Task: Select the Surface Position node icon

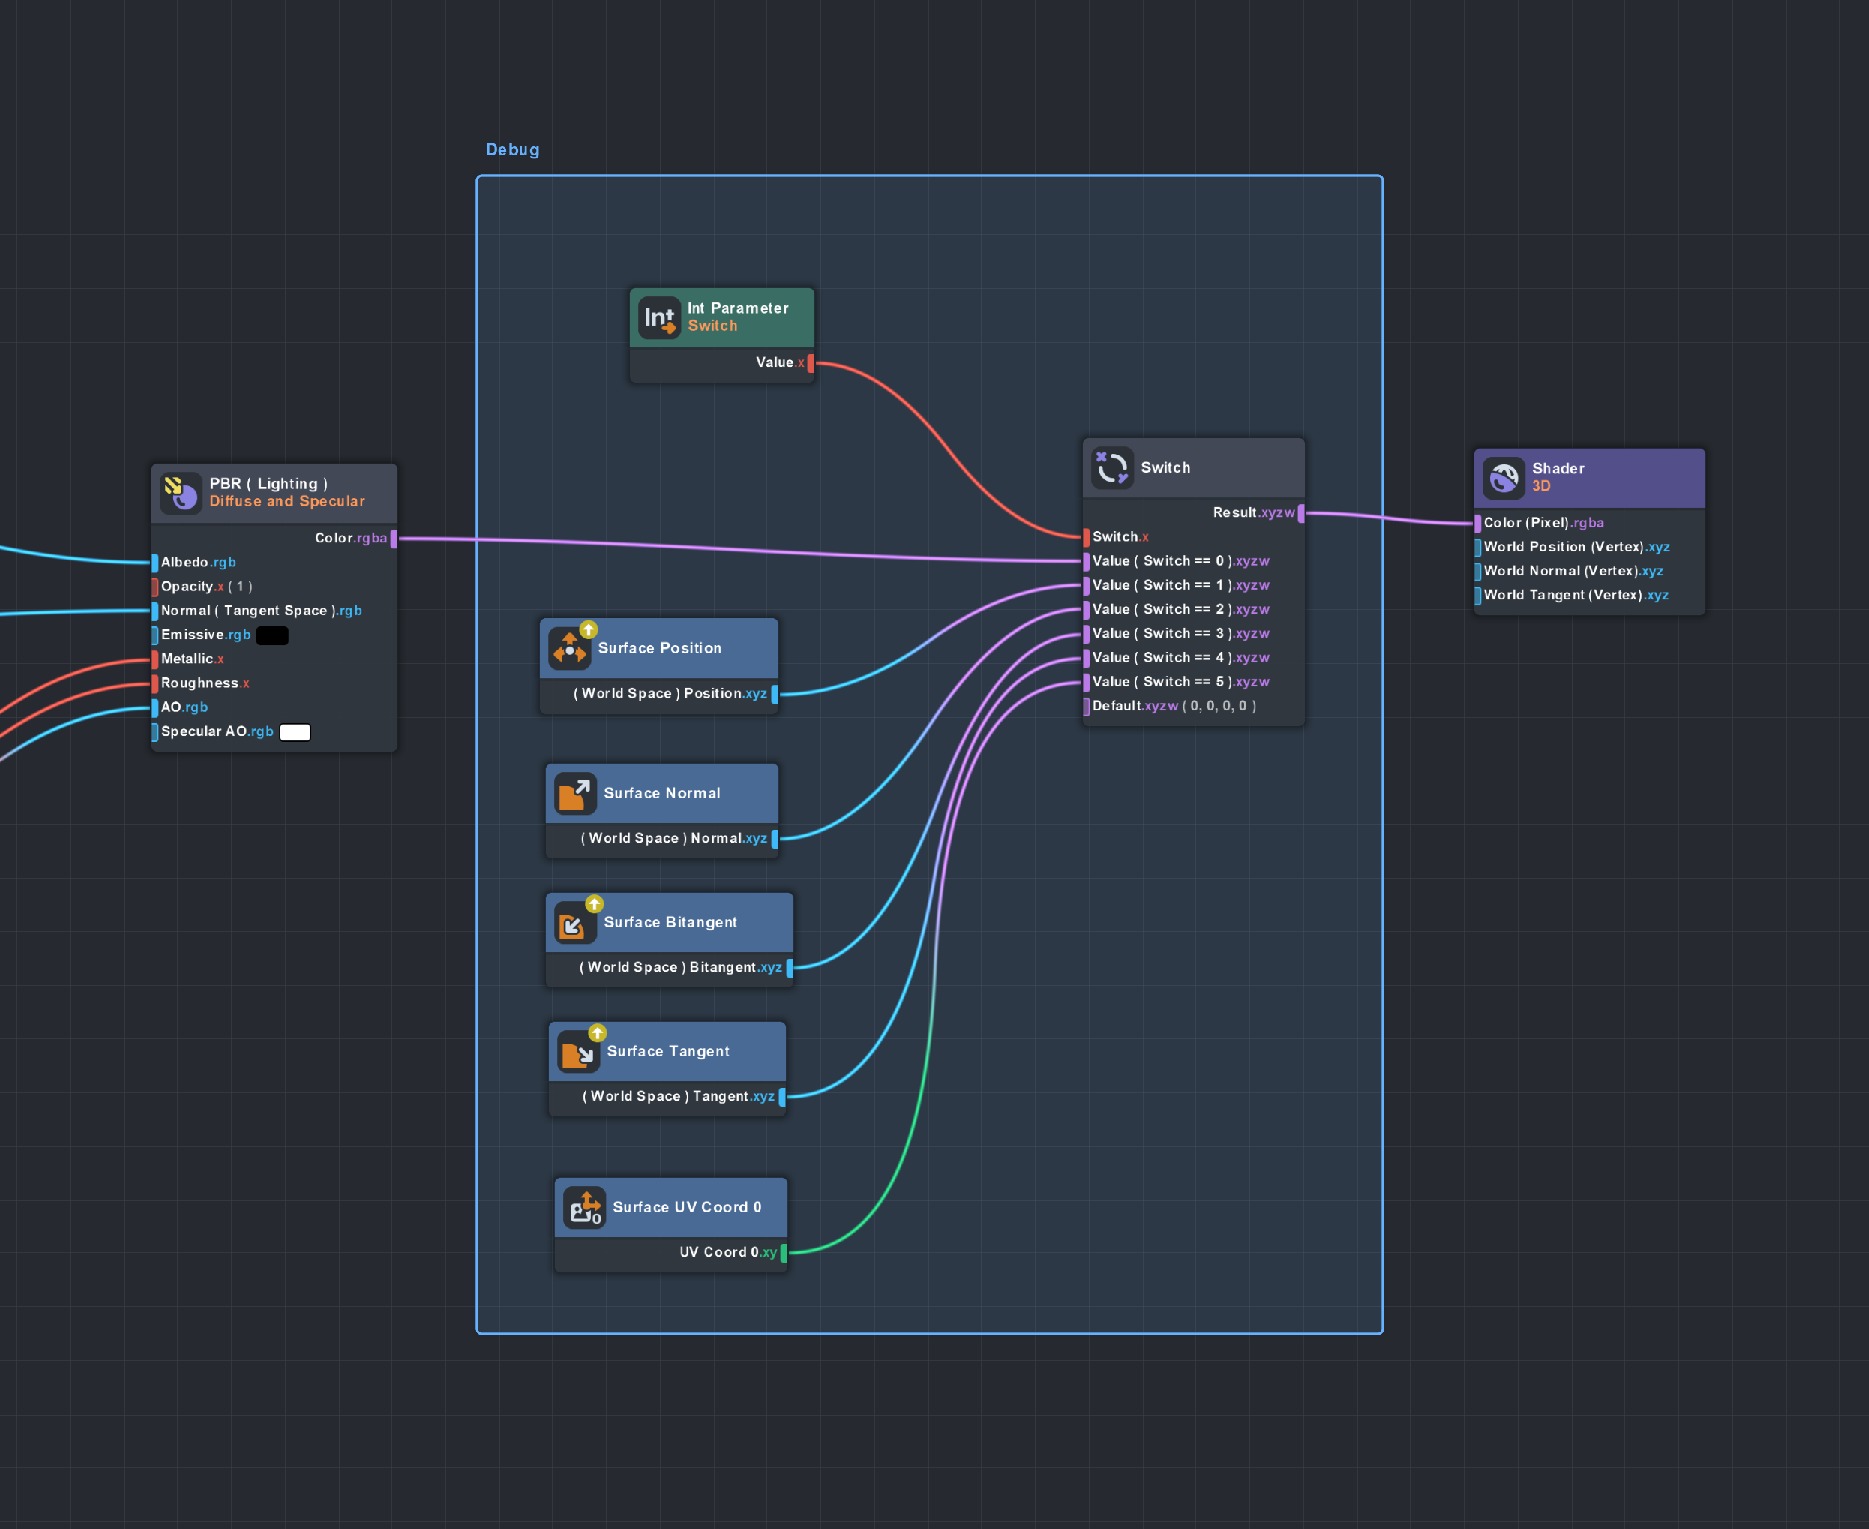Action: click(x=570, y=649)
